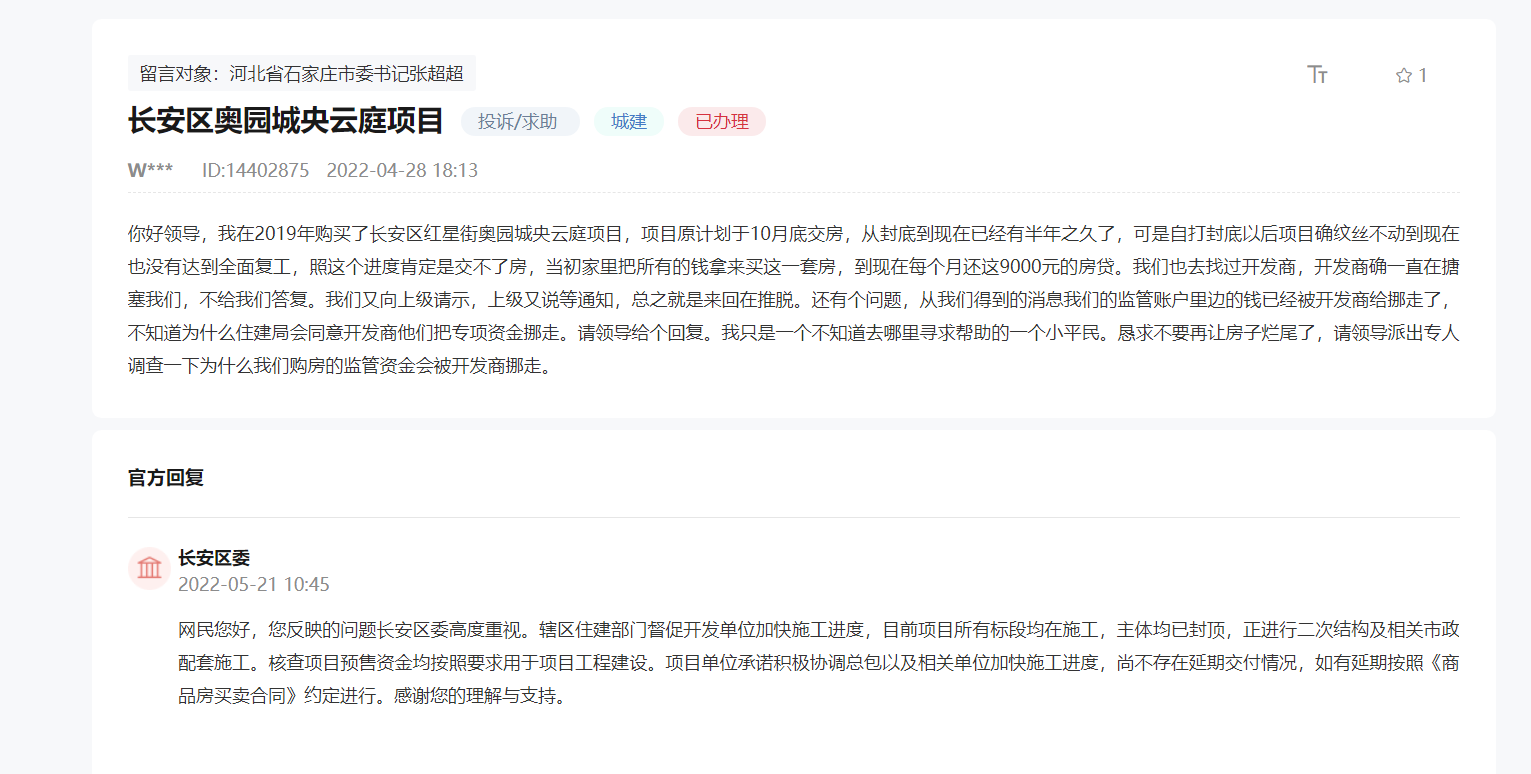This screenshot has height=774, width=1531.
Task: Toggle favorite on this message
Action: tap(1403, 74)
